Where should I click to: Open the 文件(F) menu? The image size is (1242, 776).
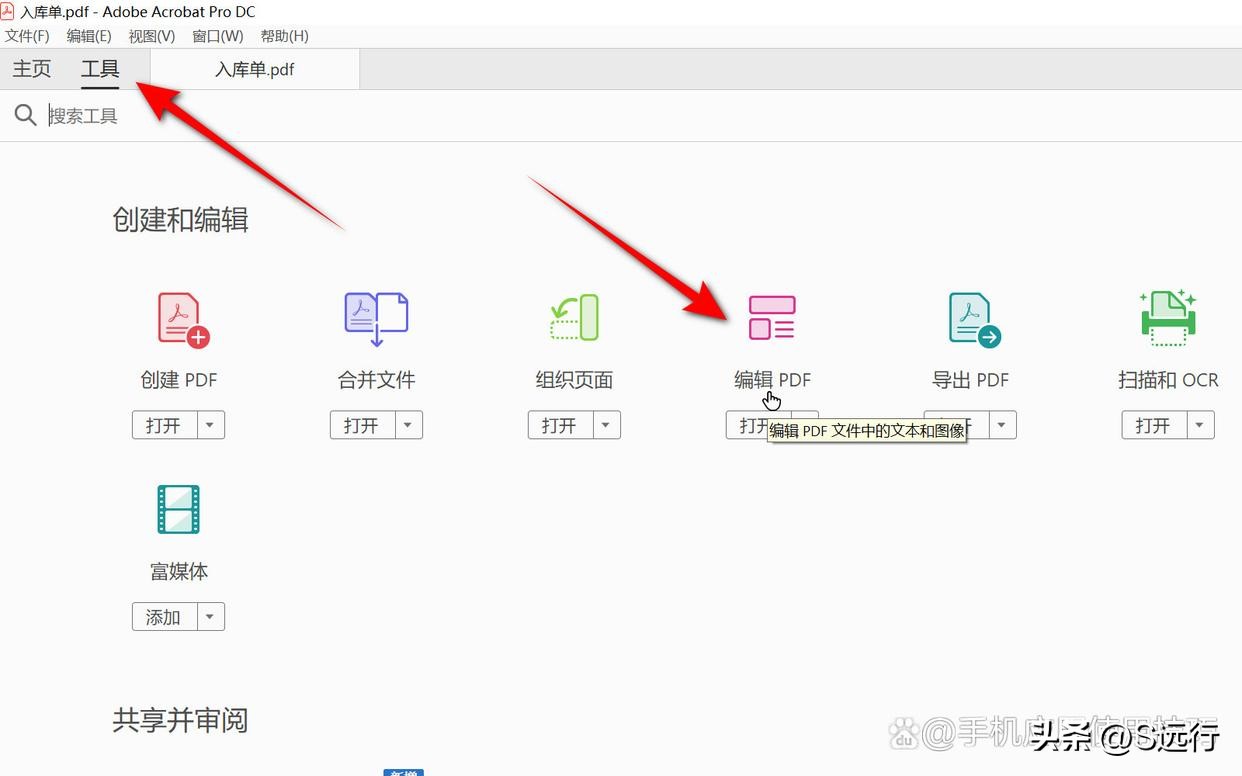(27, 36)
